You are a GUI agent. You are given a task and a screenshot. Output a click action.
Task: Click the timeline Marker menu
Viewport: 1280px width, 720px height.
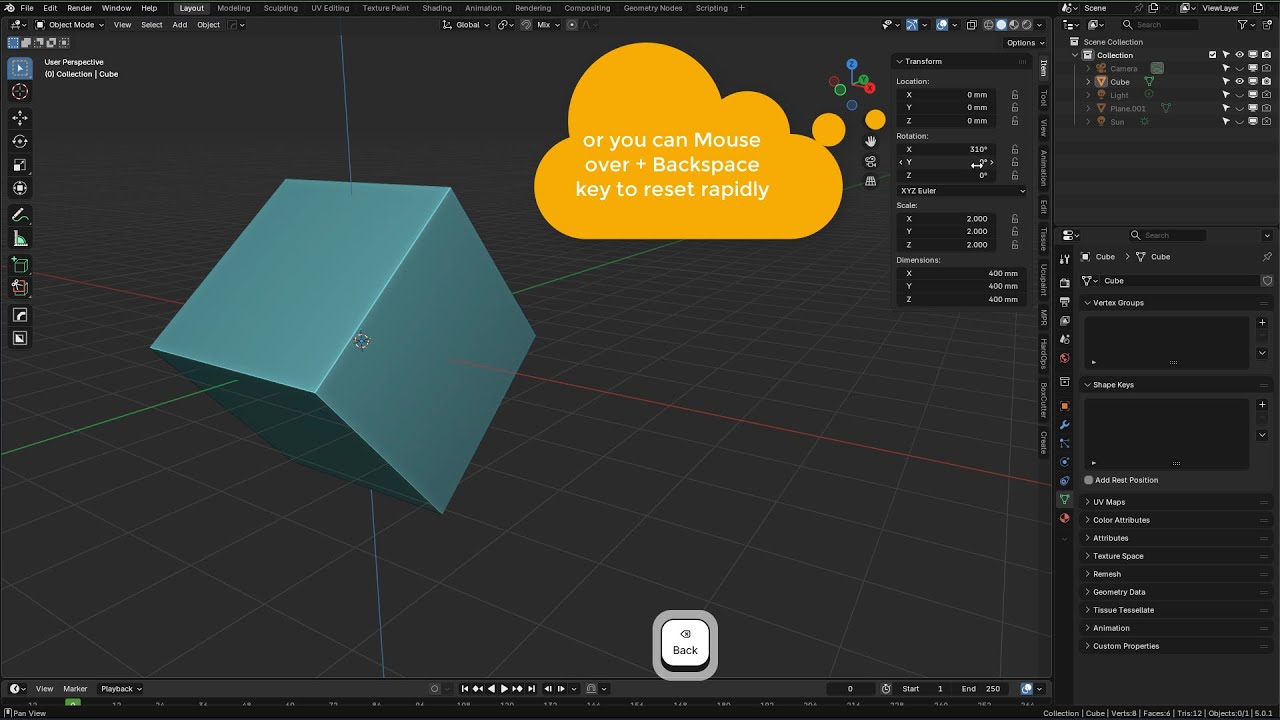[x=75, y=688]
